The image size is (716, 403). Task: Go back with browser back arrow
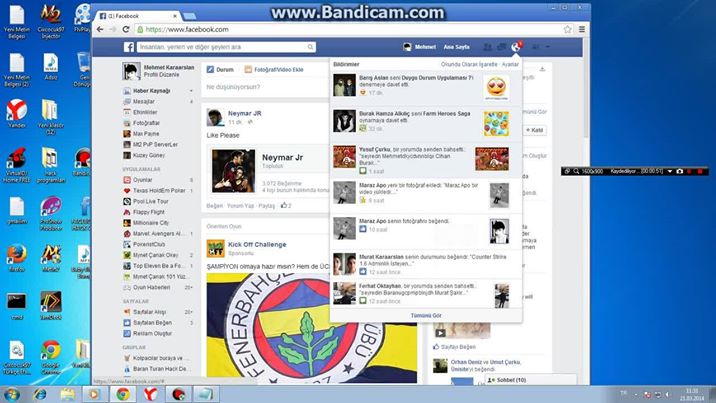pos(100,29)
